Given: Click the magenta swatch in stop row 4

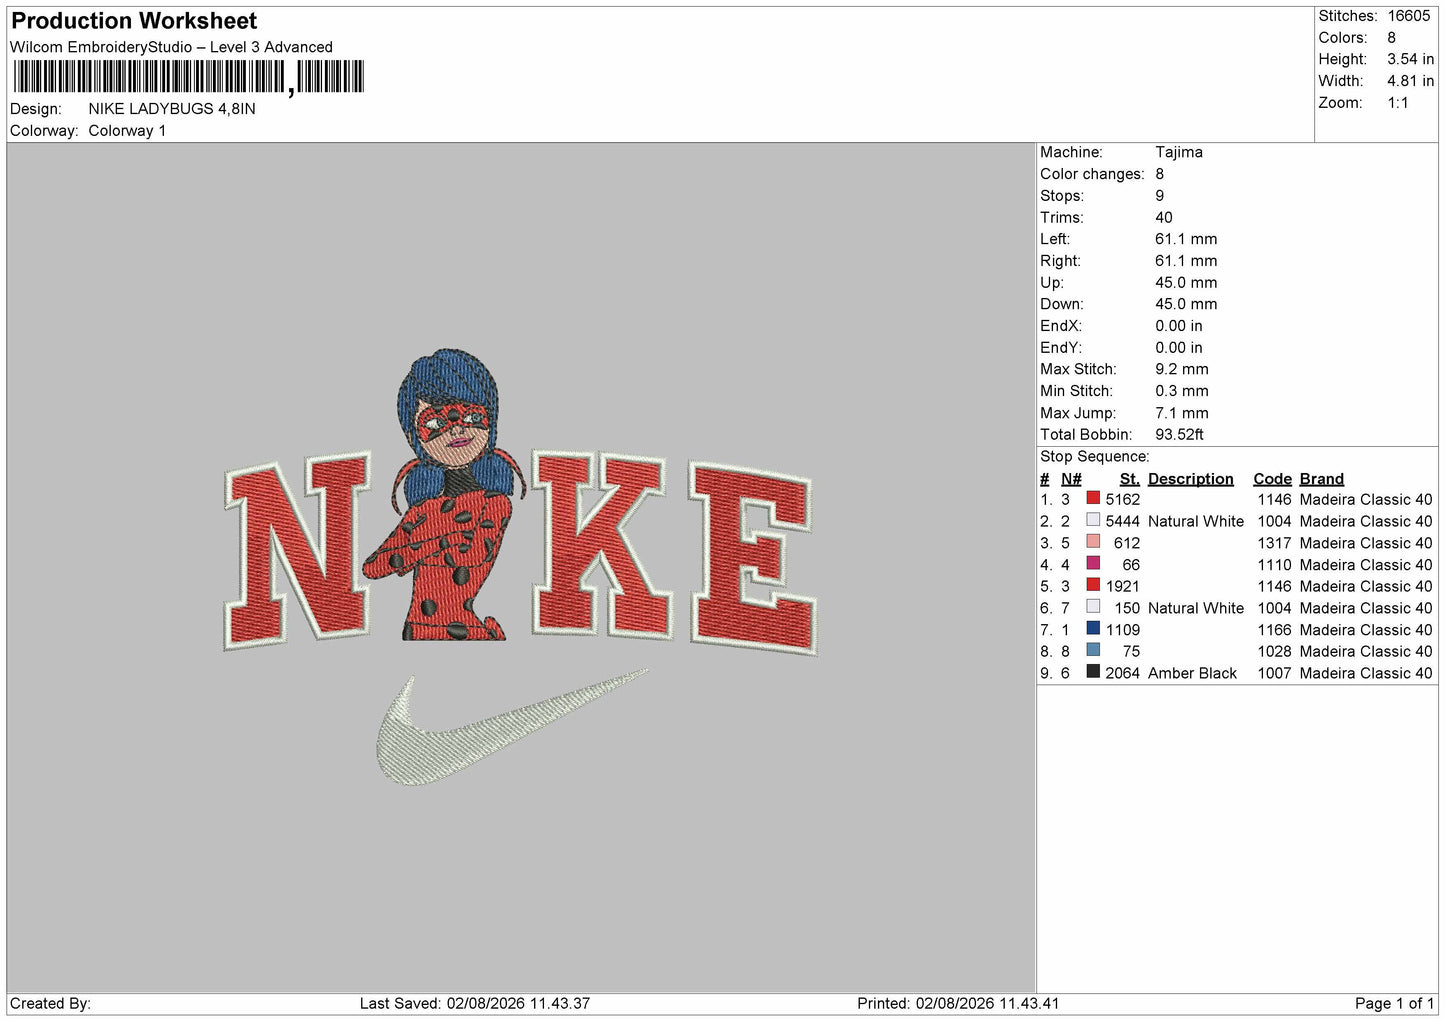Looking at the screenshot, I should coord(1093,564).
